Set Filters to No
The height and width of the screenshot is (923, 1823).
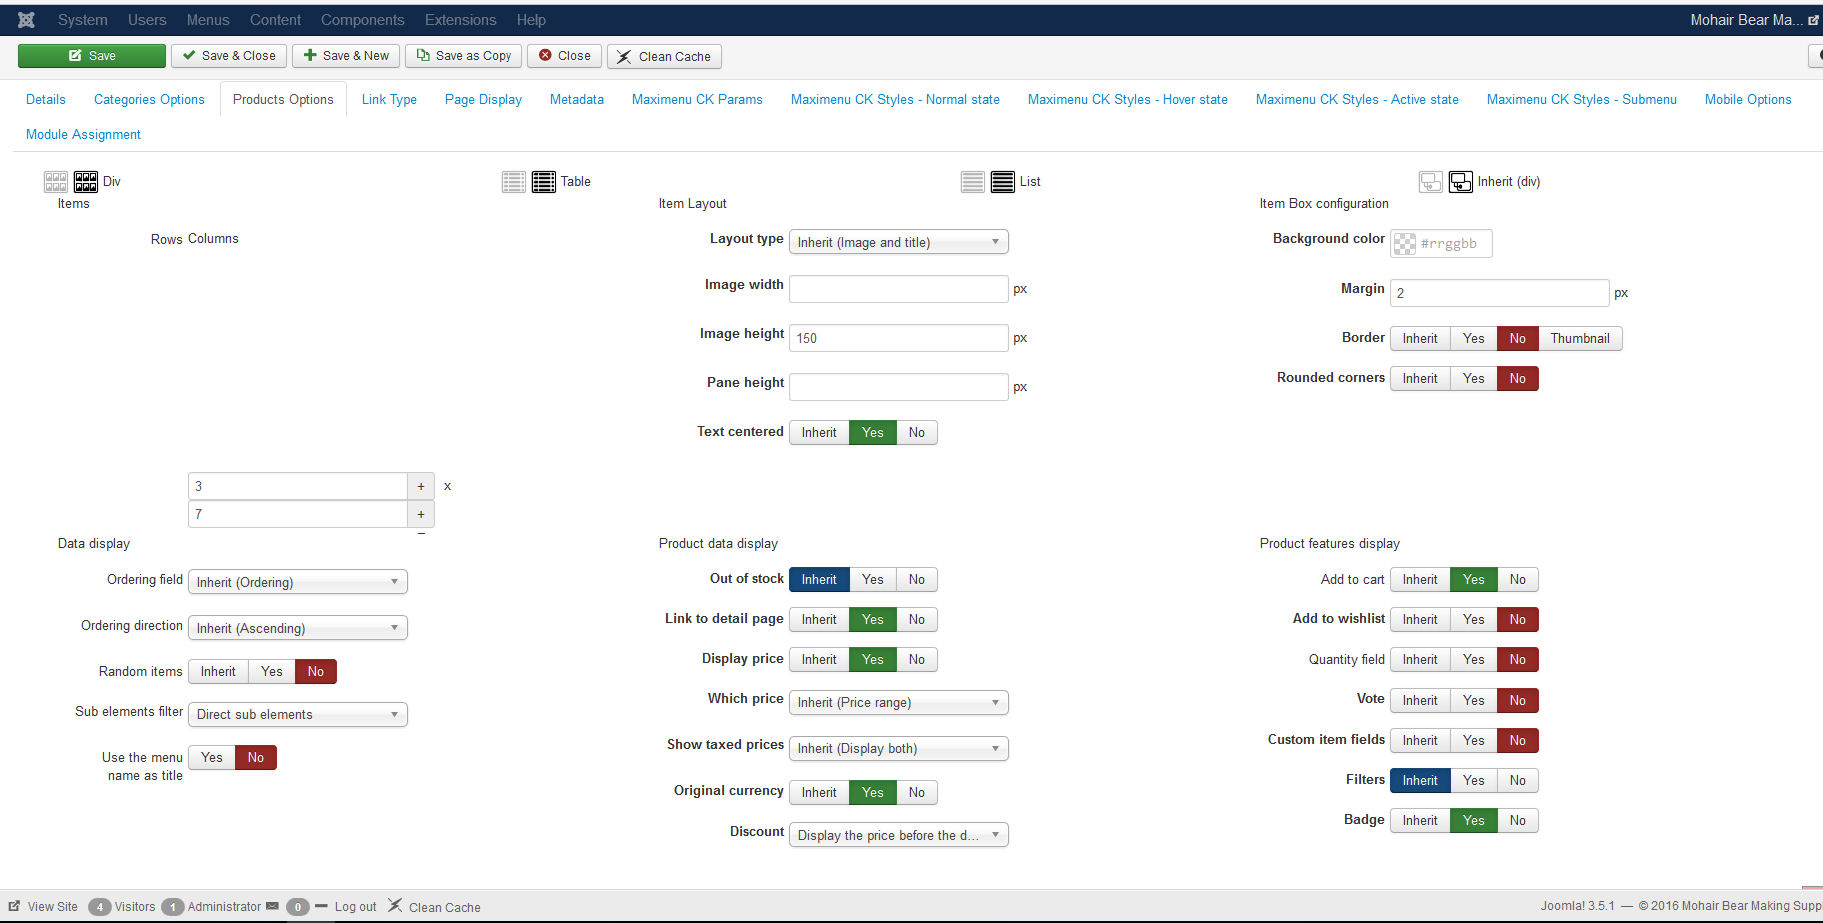(1518, 780)
